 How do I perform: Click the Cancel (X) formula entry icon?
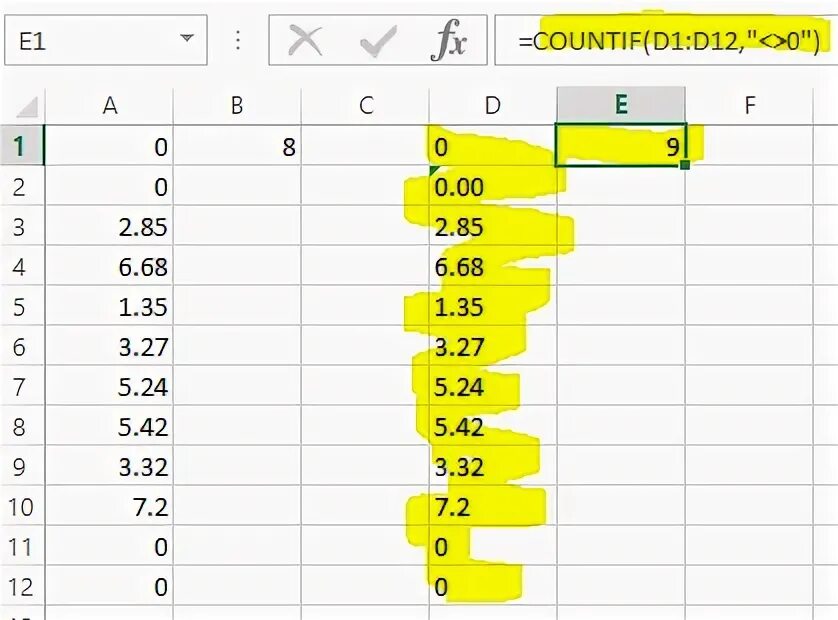click(305, 41)
